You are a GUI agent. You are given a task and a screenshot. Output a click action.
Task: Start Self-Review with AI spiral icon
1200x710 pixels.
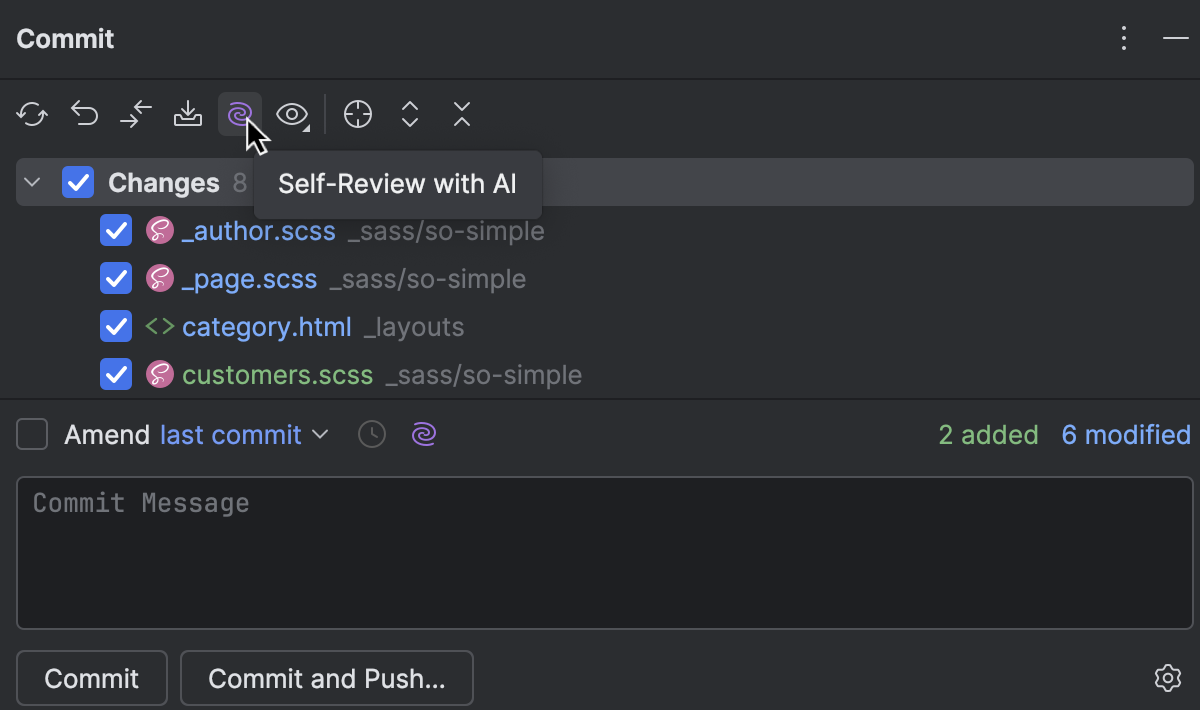tap(239, 114)
